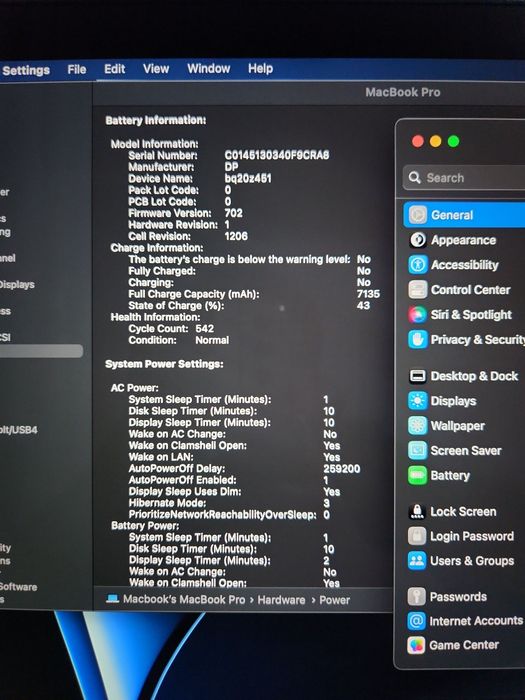Select the highlighted sidebar row in System Information

[x=41, y=351]
